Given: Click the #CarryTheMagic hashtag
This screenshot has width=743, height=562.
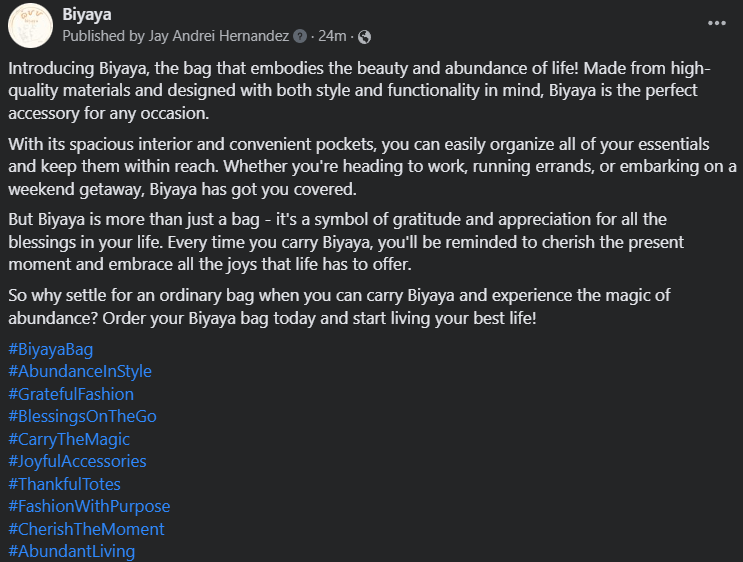Looking at the screenshot, I should [x=69, y=439].
